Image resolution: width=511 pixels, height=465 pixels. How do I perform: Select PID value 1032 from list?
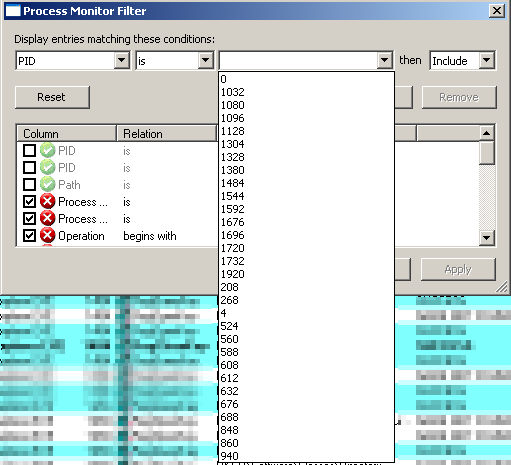click(x=306, y=92)
